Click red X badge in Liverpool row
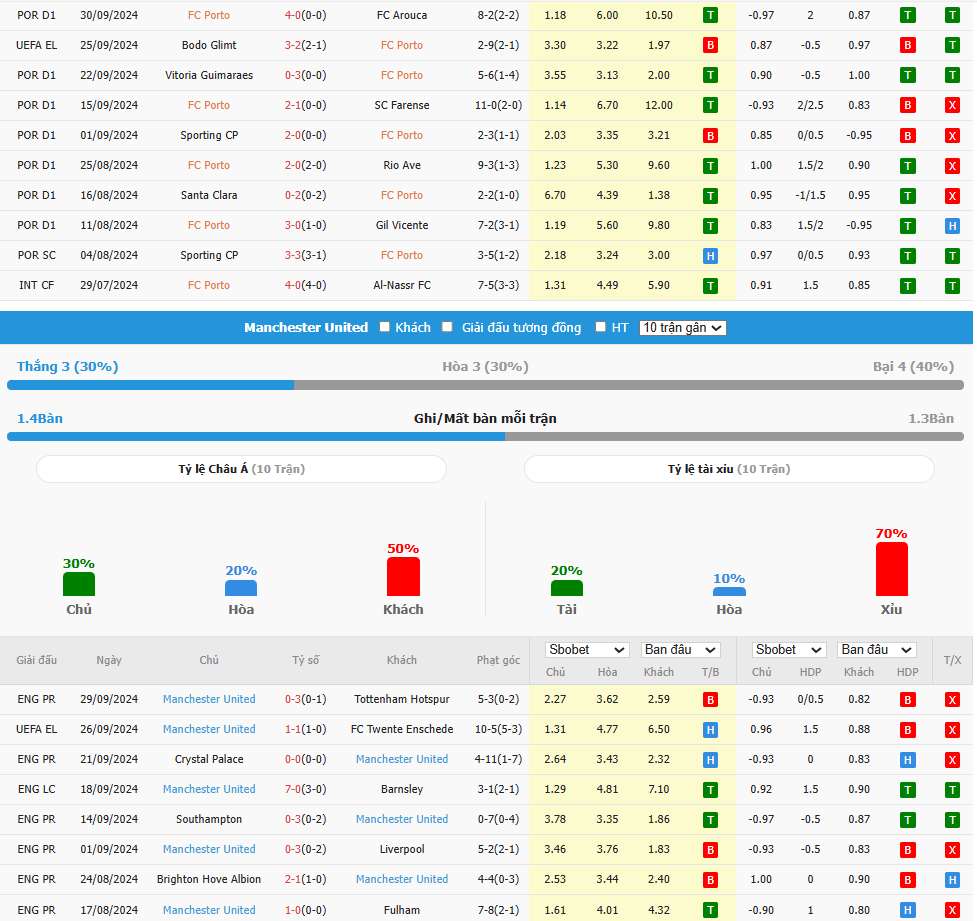This screenshot has width=977, height=921. (x=952, y=849)
